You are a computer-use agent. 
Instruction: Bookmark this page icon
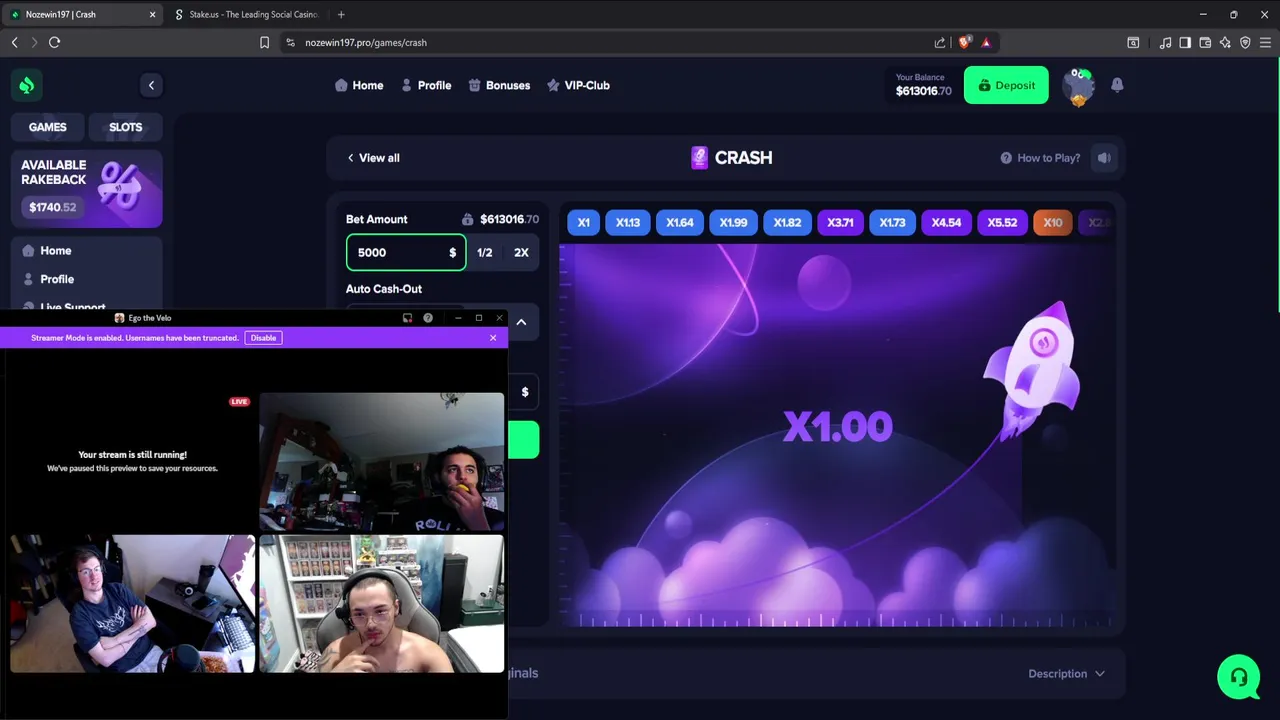coord(264,43)
